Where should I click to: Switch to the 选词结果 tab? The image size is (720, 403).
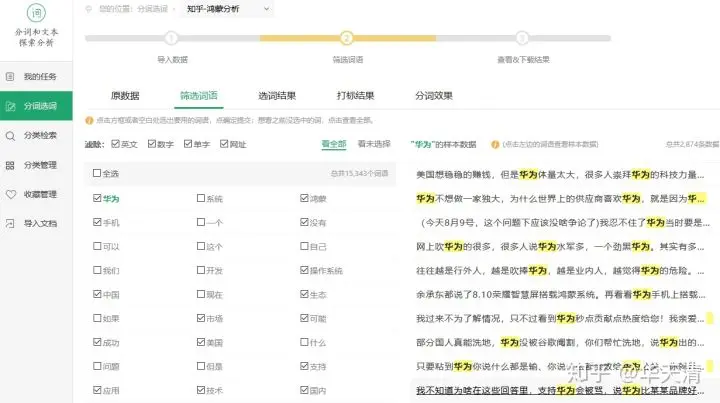(x=277, y=95)
